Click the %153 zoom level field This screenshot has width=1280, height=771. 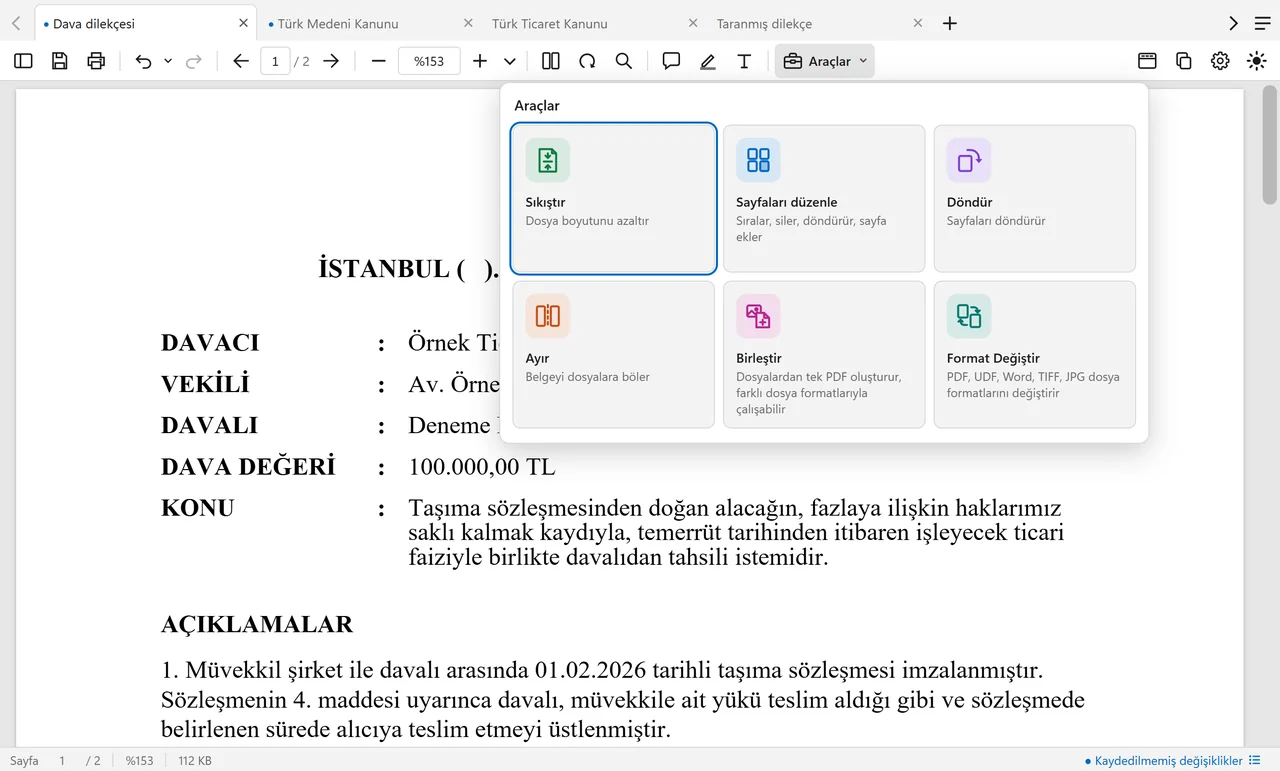click(x=429, y=61)
